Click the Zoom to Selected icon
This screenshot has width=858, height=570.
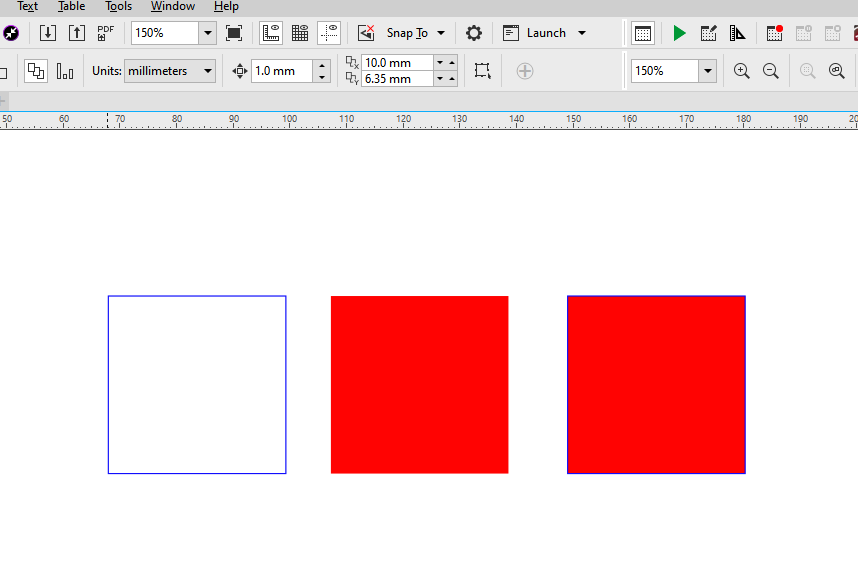pyautogui.click(x=807, y=71)
